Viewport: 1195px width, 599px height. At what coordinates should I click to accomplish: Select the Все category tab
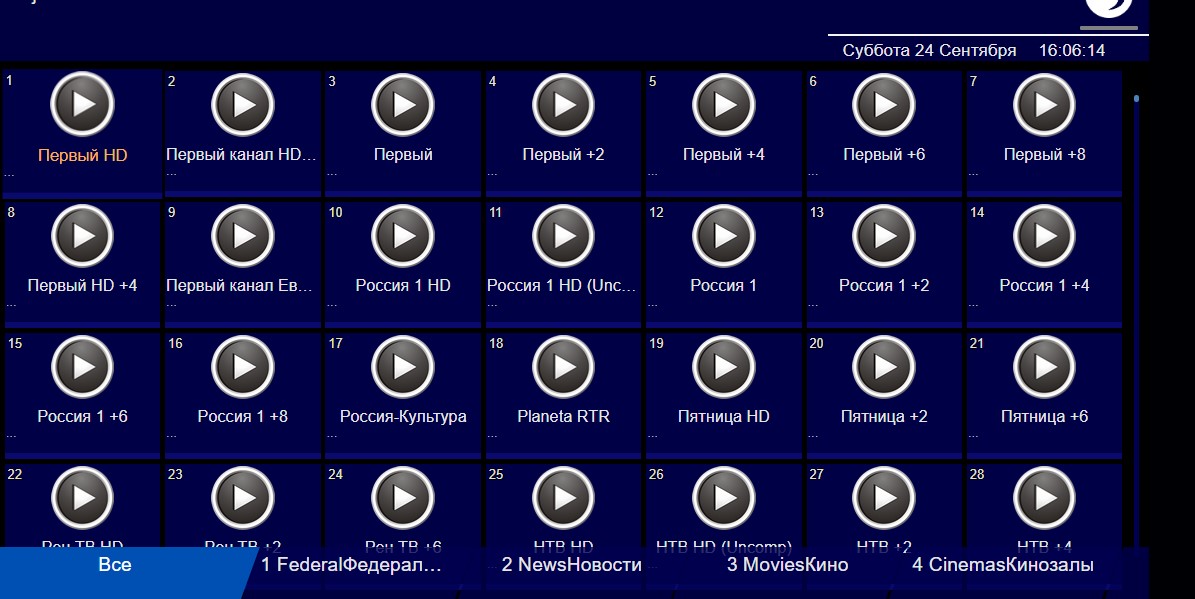pos(115,565)
